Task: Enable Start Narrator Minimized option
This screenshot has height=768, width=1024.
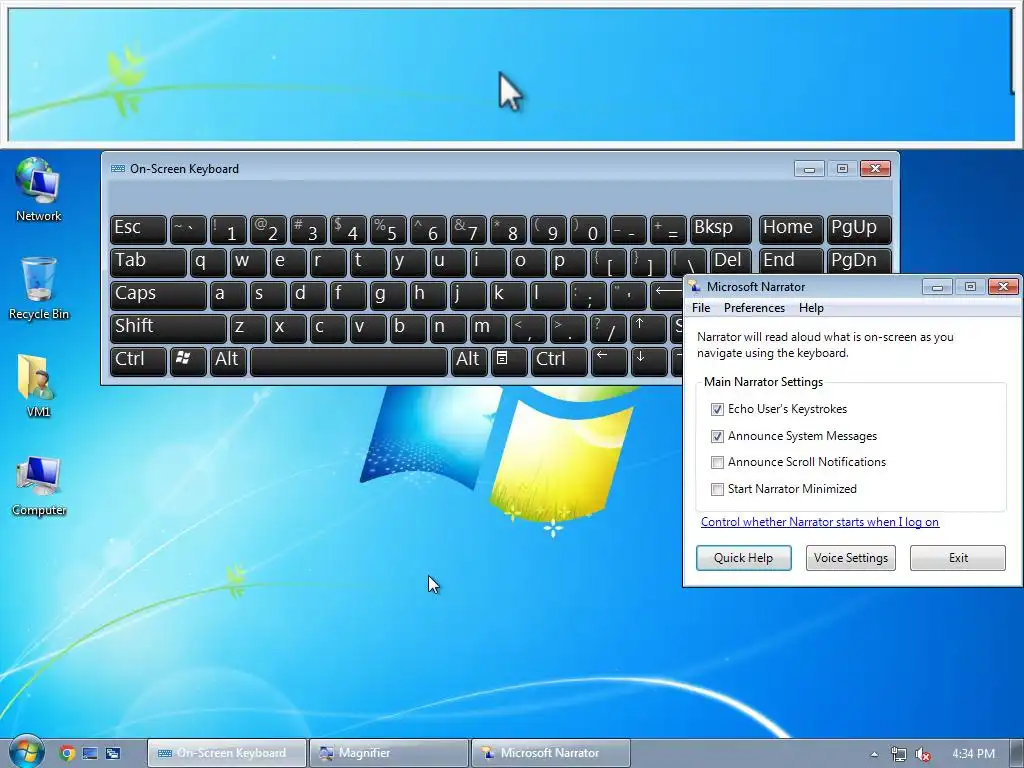Action: click(717, 489)
